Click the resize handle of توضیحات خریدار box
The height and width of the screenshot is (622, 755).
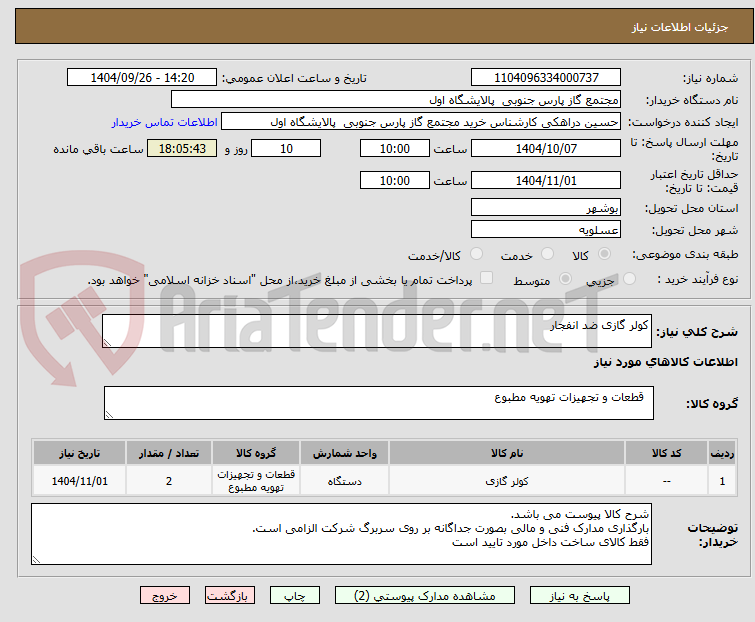coord(37,559)
